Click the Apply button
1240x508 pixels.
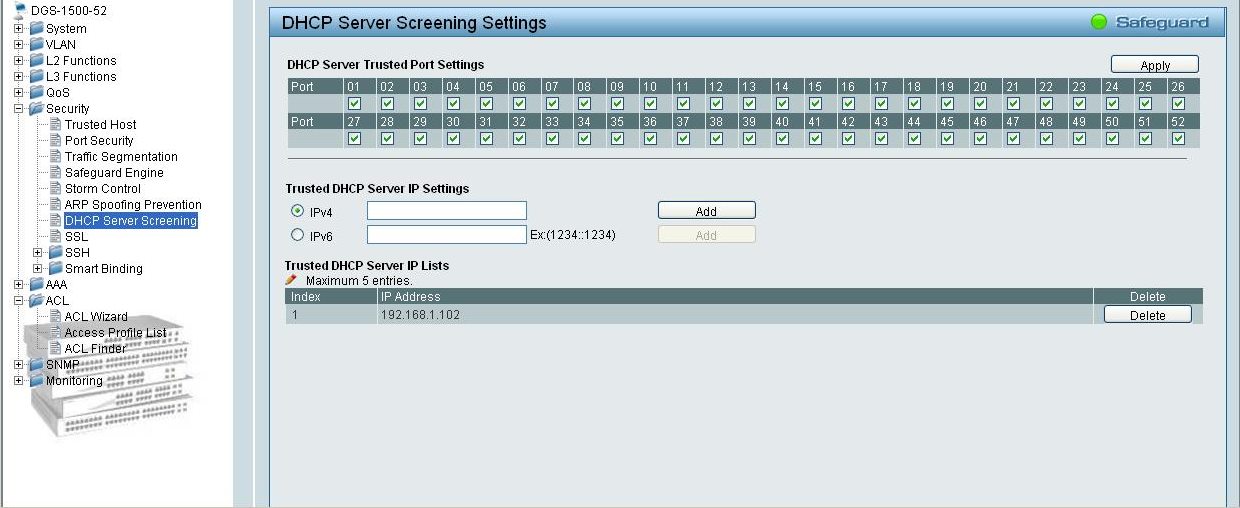click(1155, 65)
